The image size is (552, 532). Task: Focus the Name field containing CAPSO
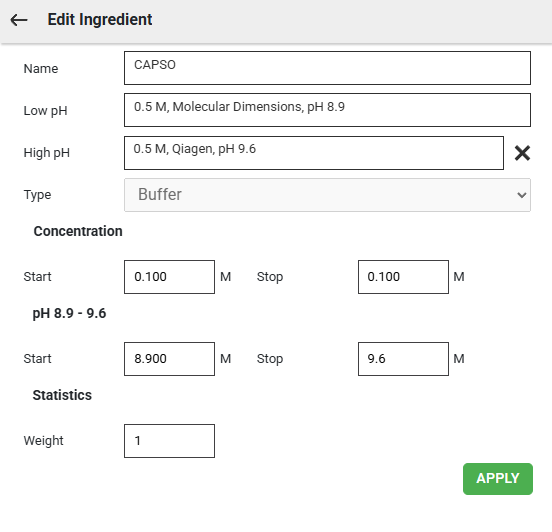(x=327, y=68)
